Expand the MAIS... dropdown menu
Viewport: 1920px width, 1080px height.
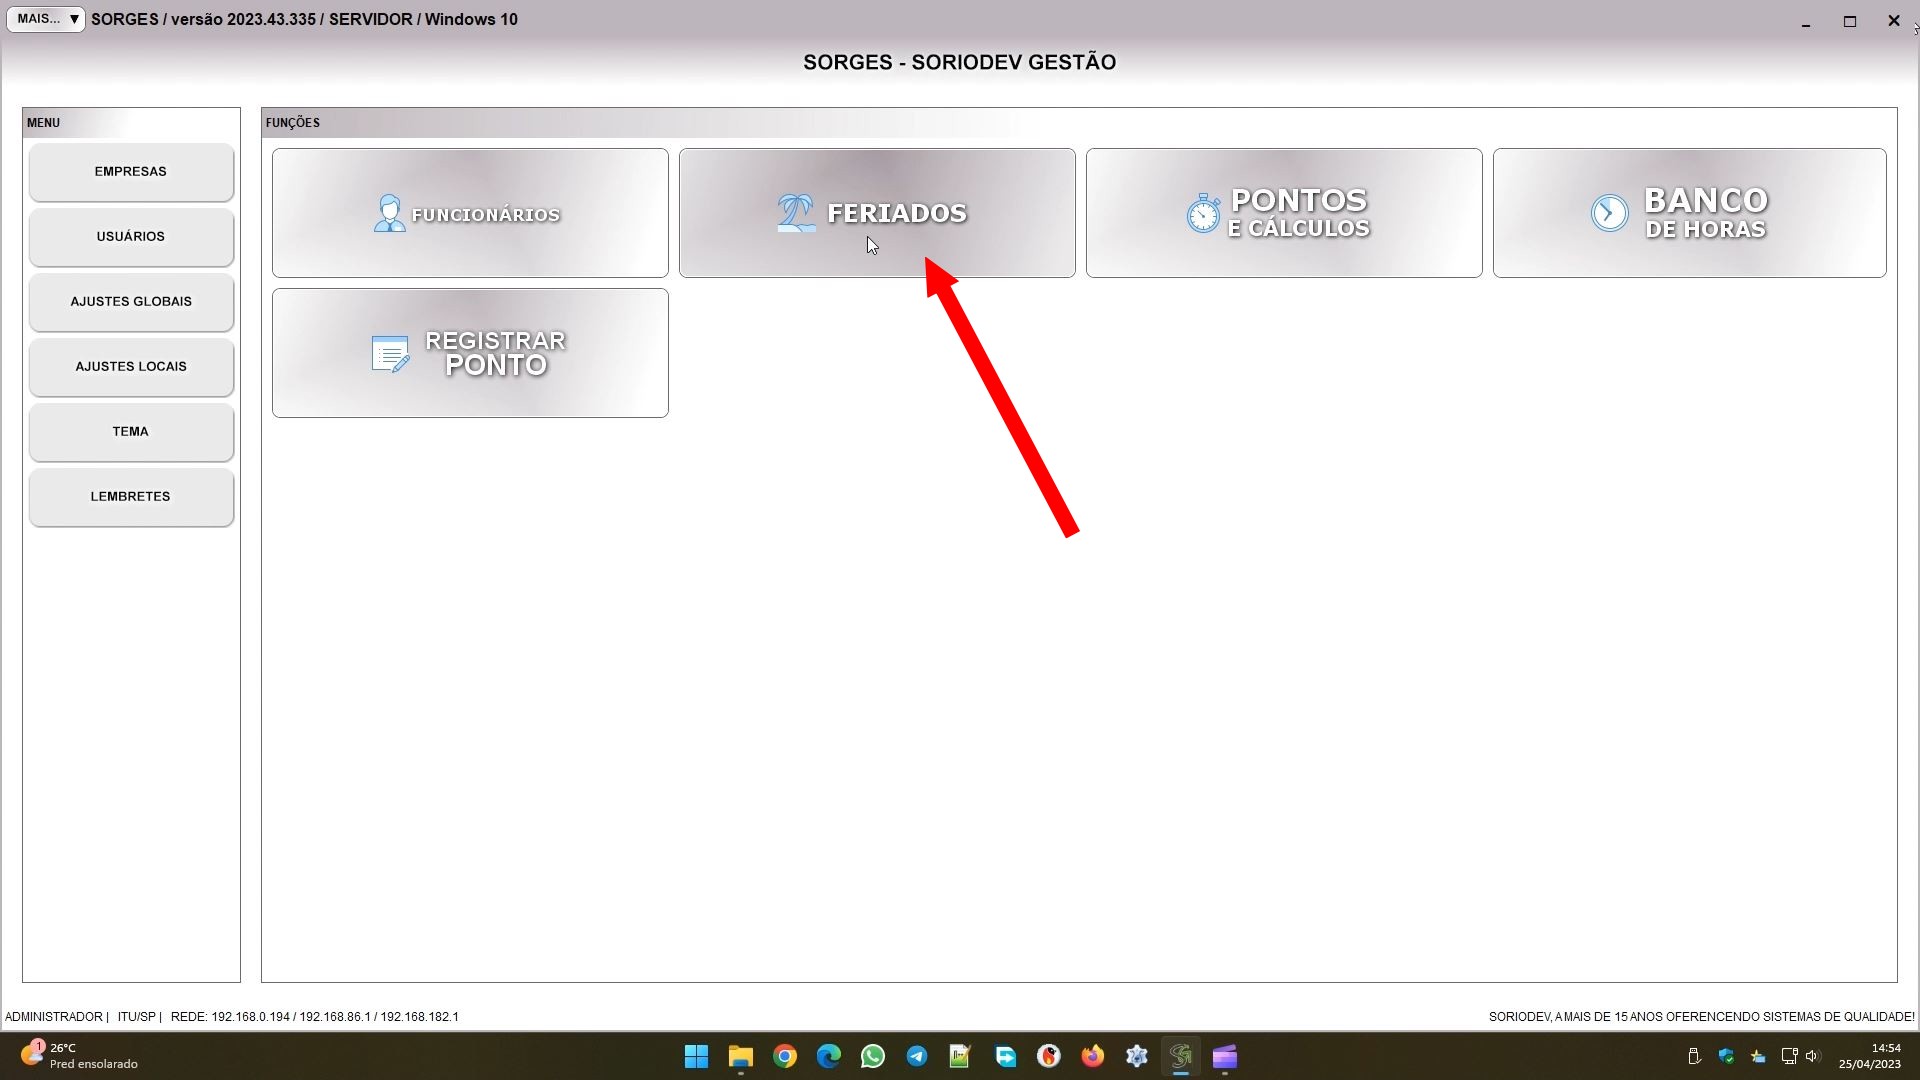(46, 19)
